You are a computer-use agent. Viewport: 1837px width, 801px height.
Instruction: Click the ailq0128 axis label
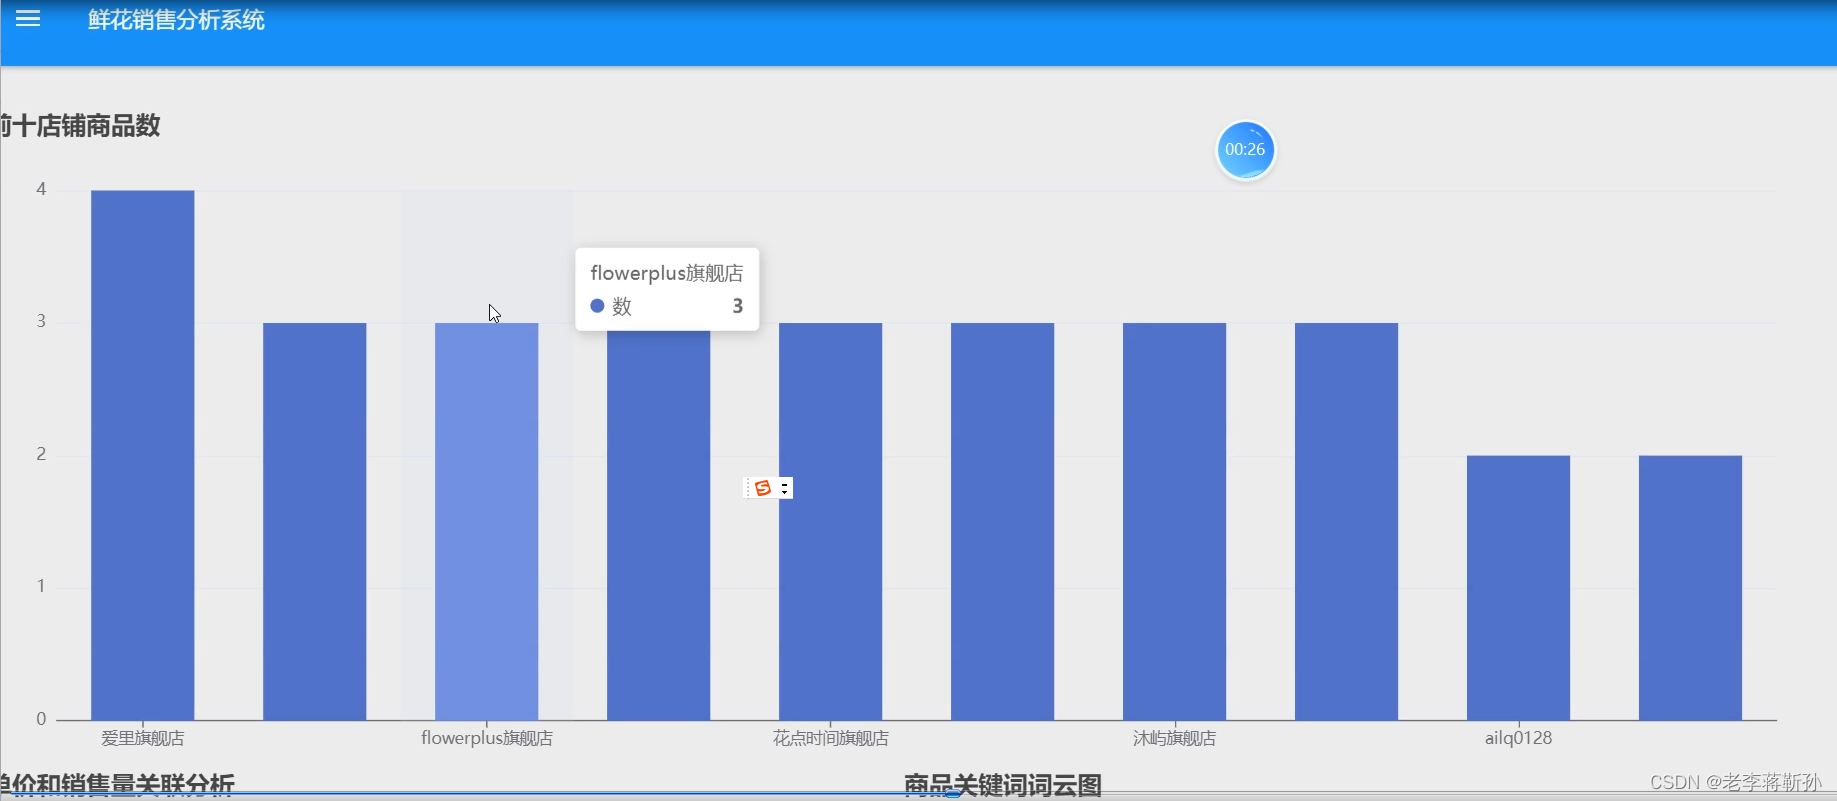(x=1519, y=738)
